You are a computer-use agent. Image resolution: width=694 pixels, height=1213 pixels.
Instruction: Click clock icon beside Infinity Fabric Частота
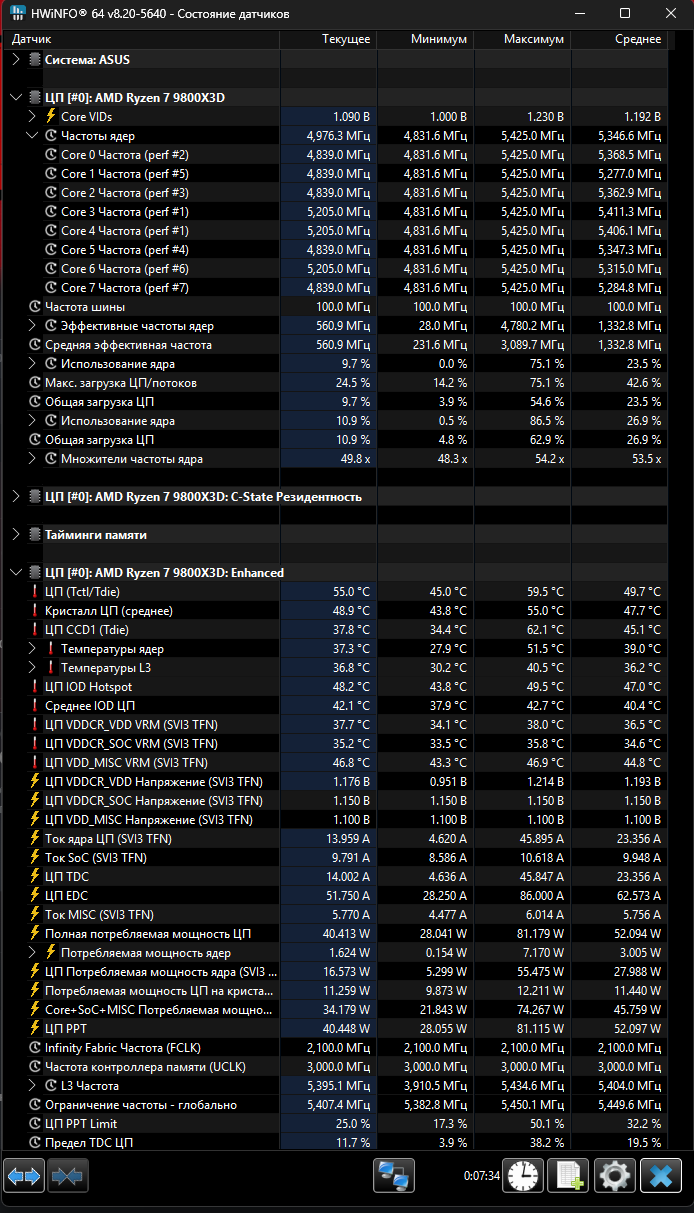point(35,1048)
